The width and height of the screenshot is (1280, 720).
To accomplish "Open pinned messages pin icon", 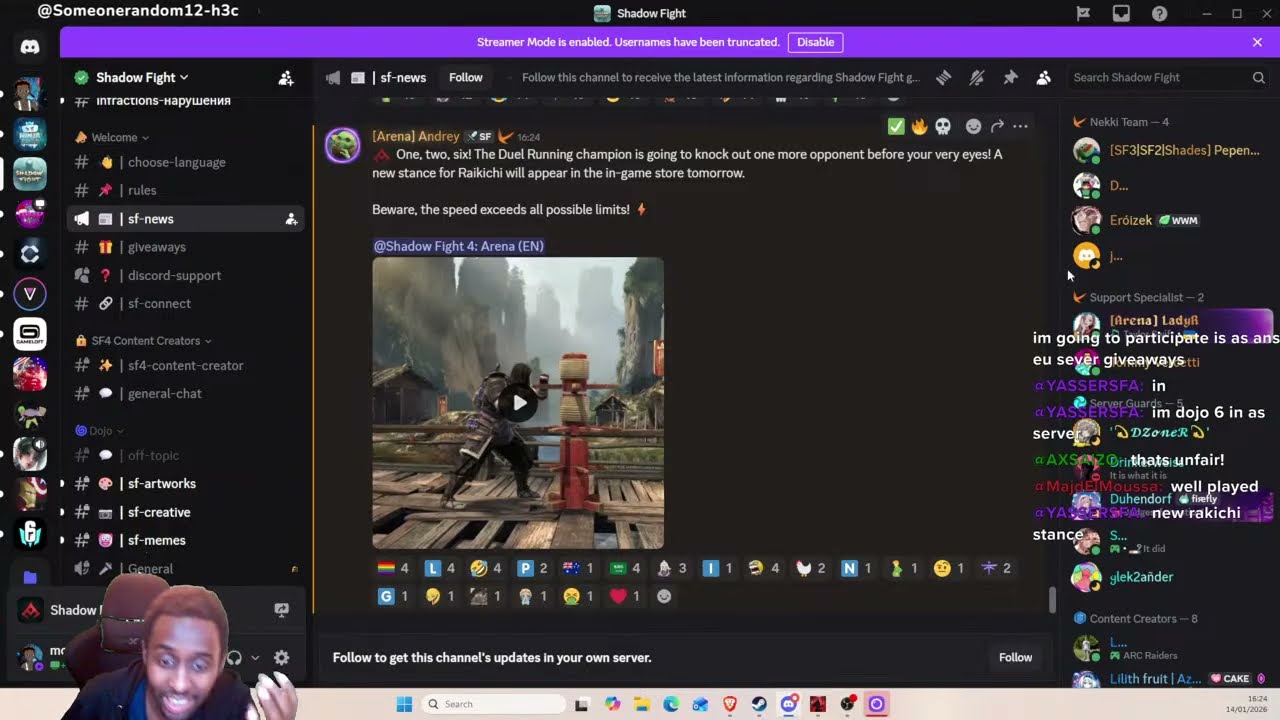I will [1010, 77].
